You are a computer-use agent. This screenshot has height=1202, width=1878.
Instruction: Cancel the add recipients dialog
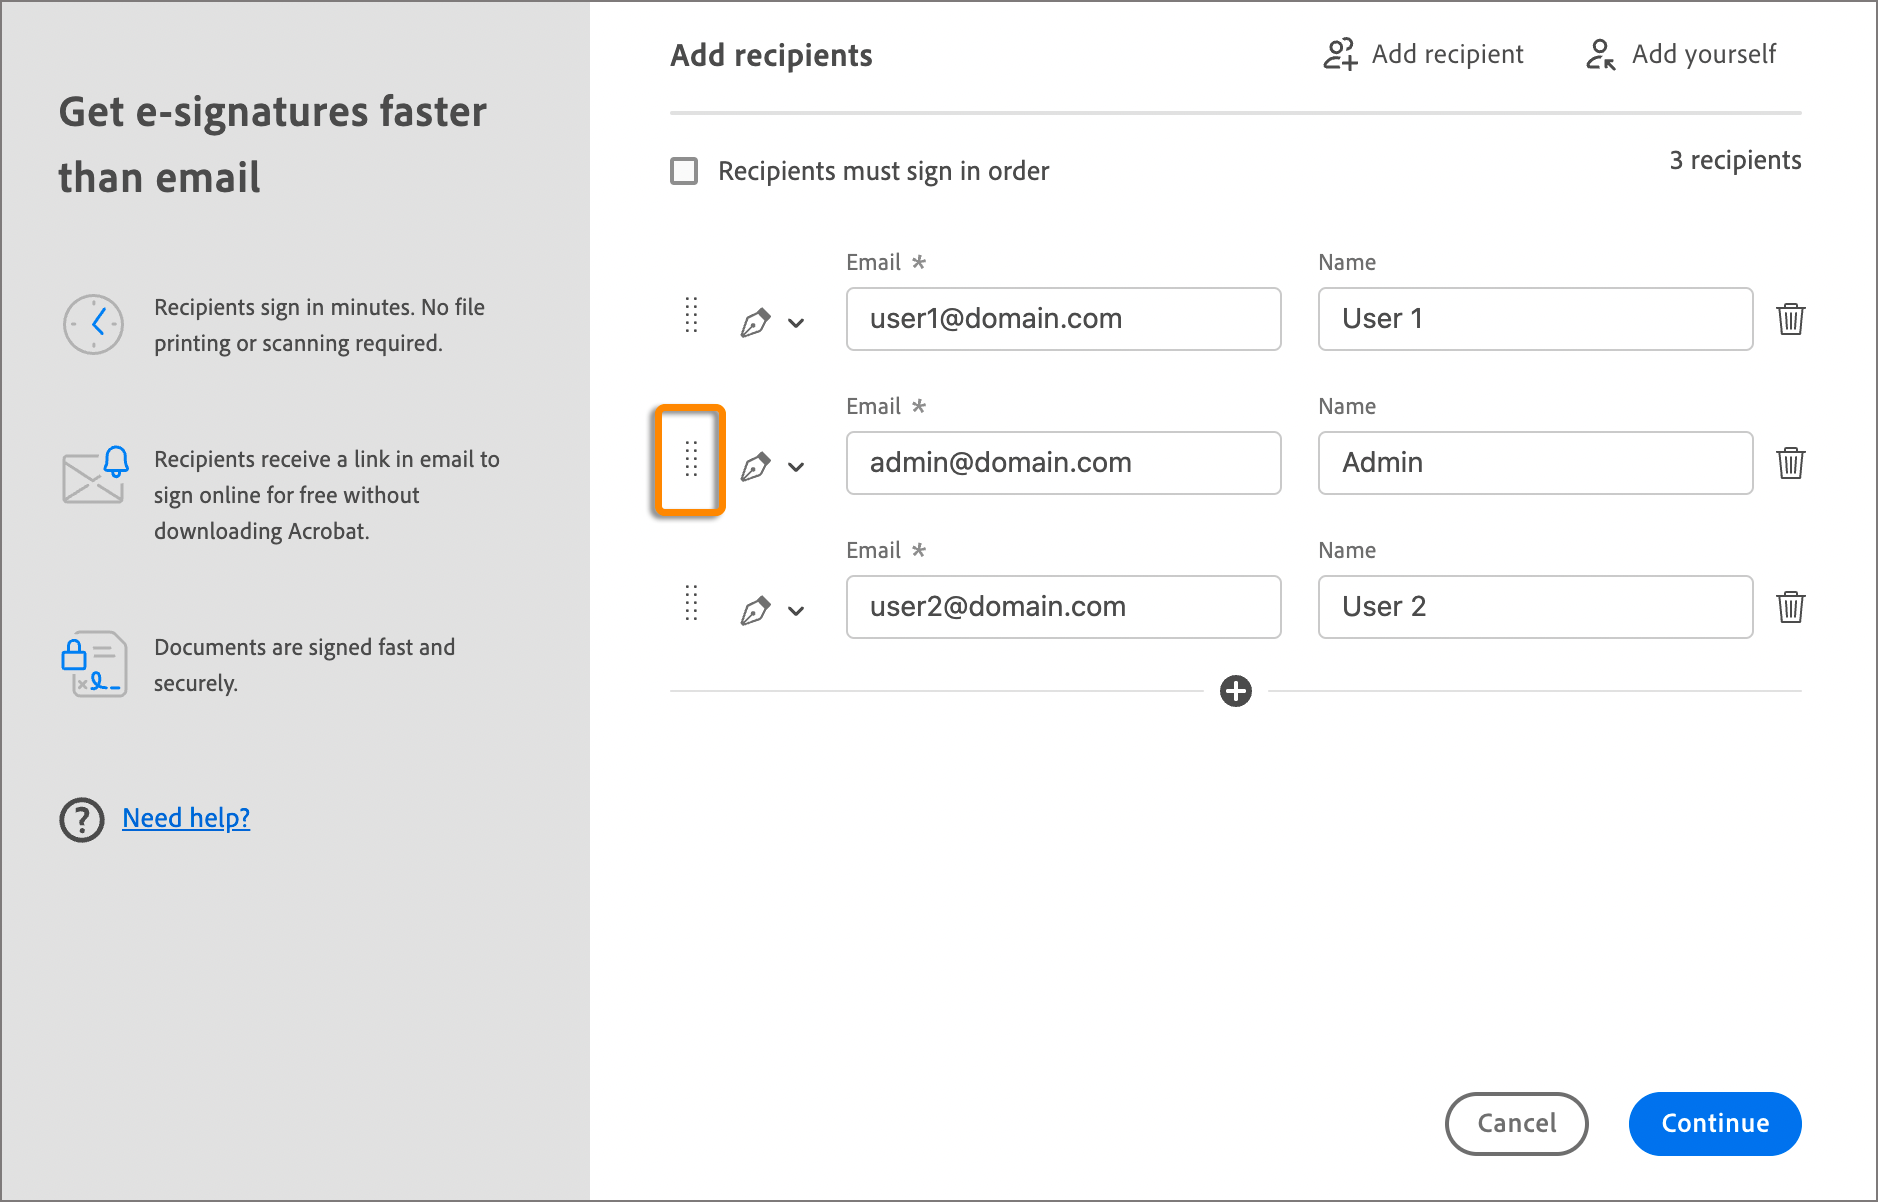[1516, 1123]
